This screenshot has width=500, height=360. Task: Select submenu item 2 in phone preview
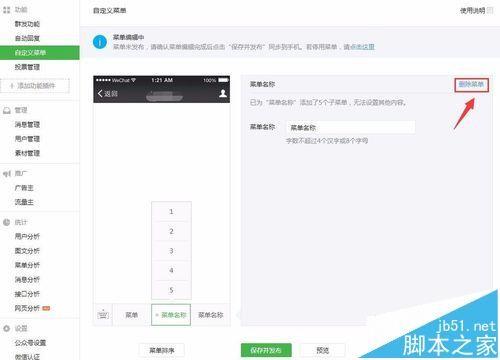click(x=171, y=231)
